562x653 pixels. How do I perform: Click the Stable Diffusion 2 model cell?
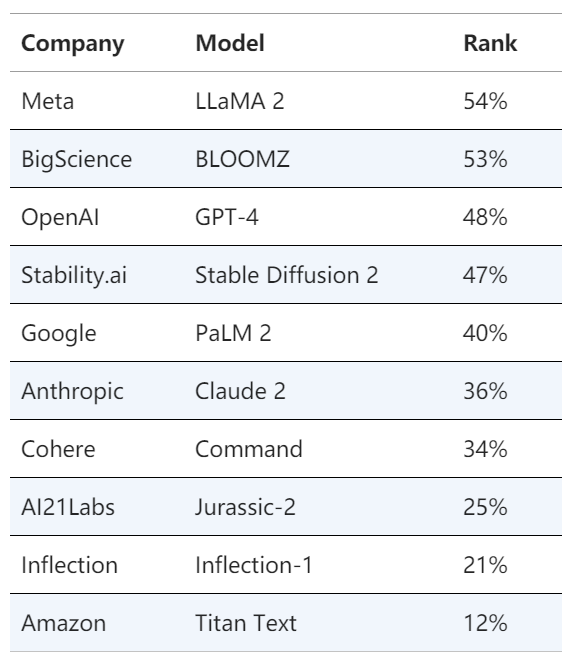287,275
